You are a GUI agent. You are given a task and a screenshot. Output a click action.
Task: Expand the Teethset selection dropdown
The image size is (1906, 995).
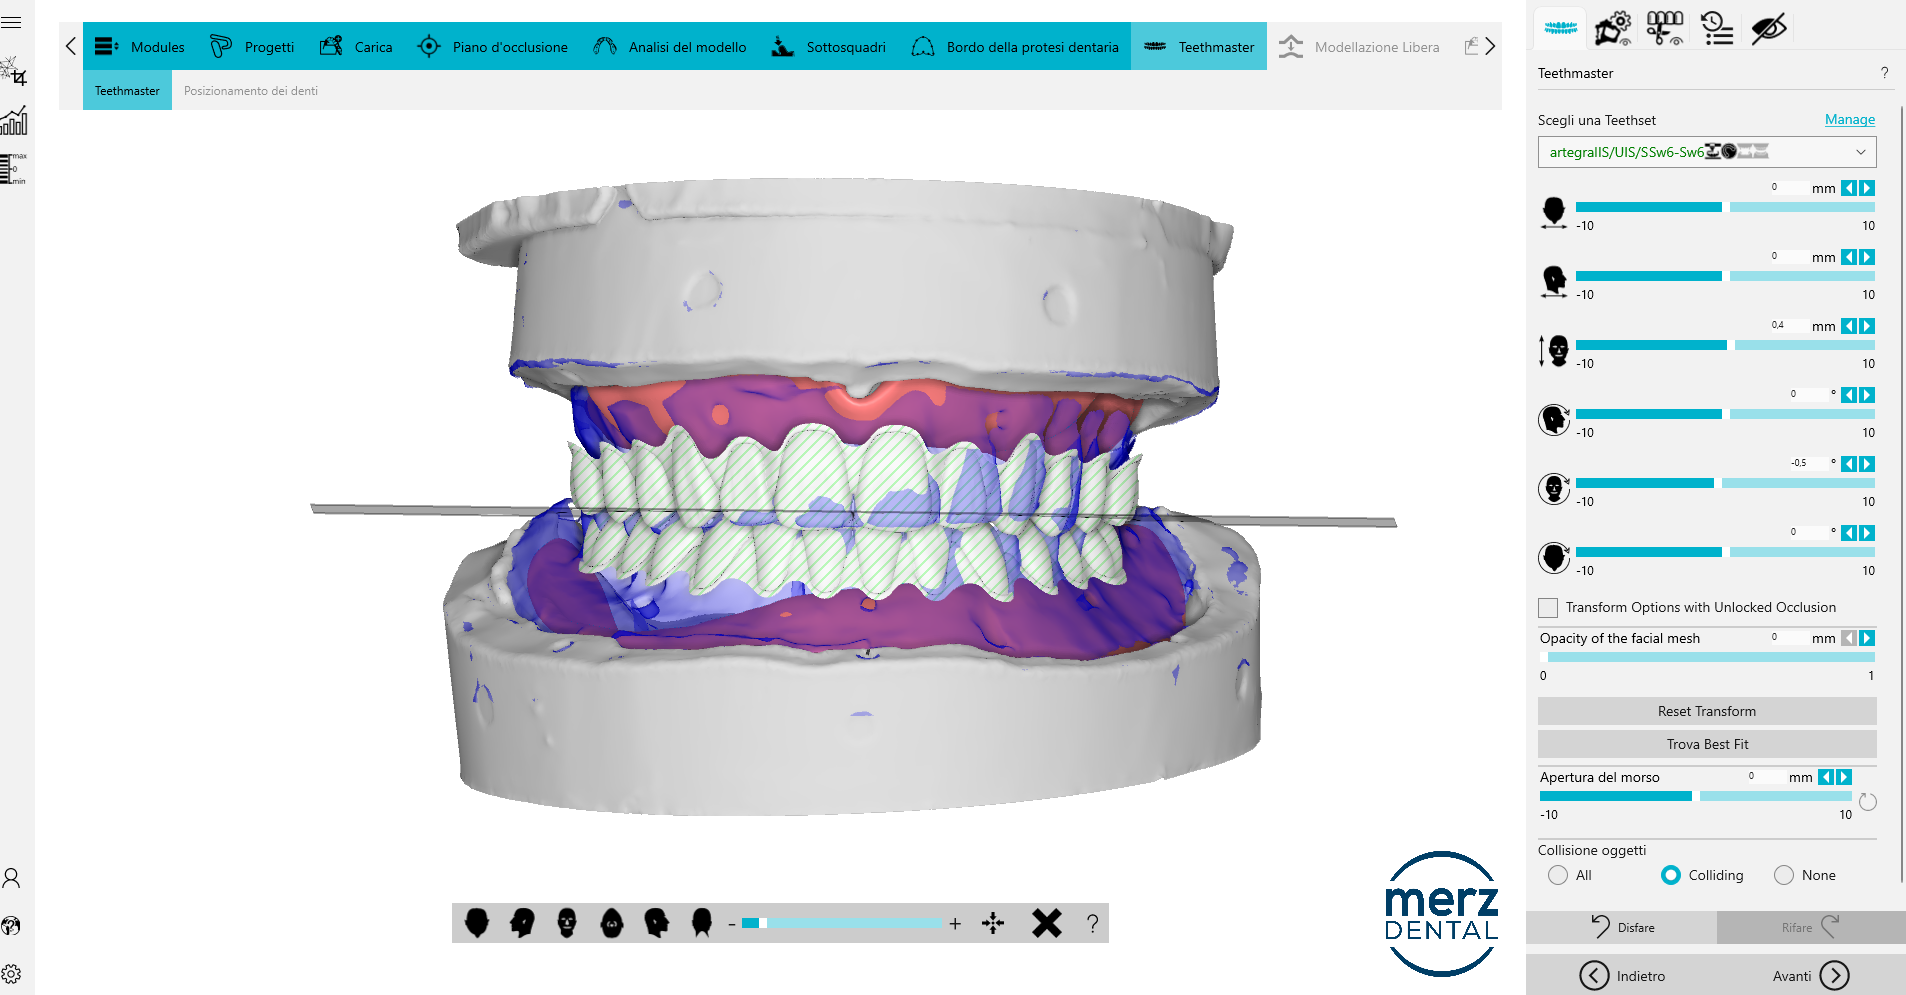[1860, 152]
